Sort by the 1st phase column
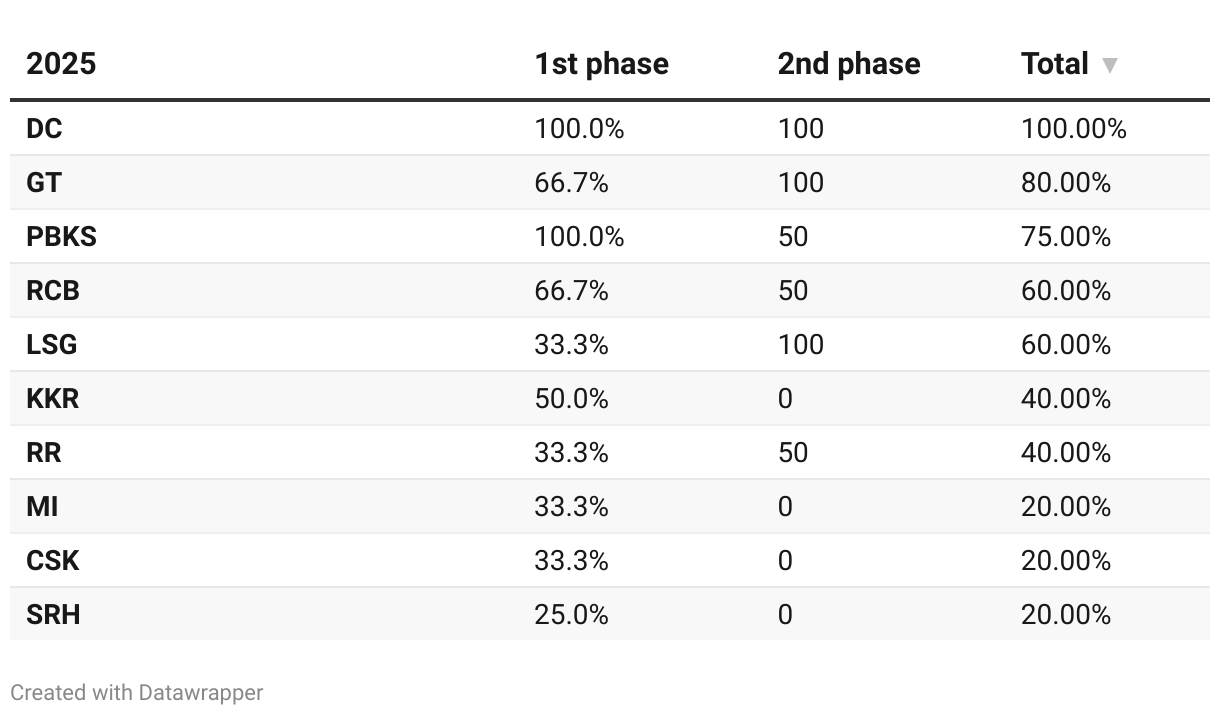Viewport: 1220px width, 716px height. (x=601, y=64)
